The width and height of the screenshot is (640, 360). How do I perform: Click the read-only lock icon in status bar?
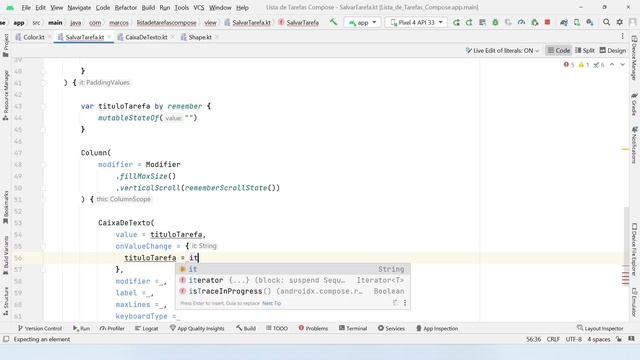(619, 339)
